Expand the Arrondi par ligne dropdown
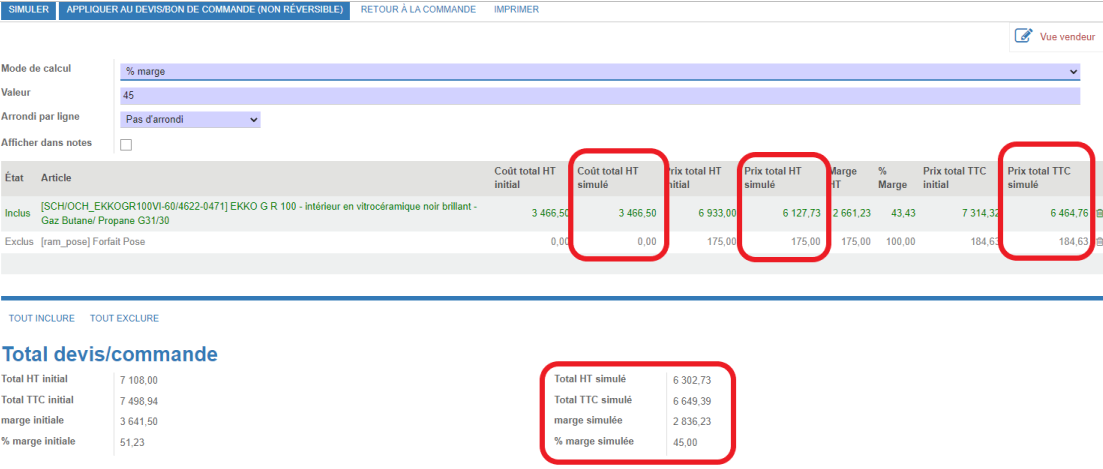 click(x=191, y=120)
